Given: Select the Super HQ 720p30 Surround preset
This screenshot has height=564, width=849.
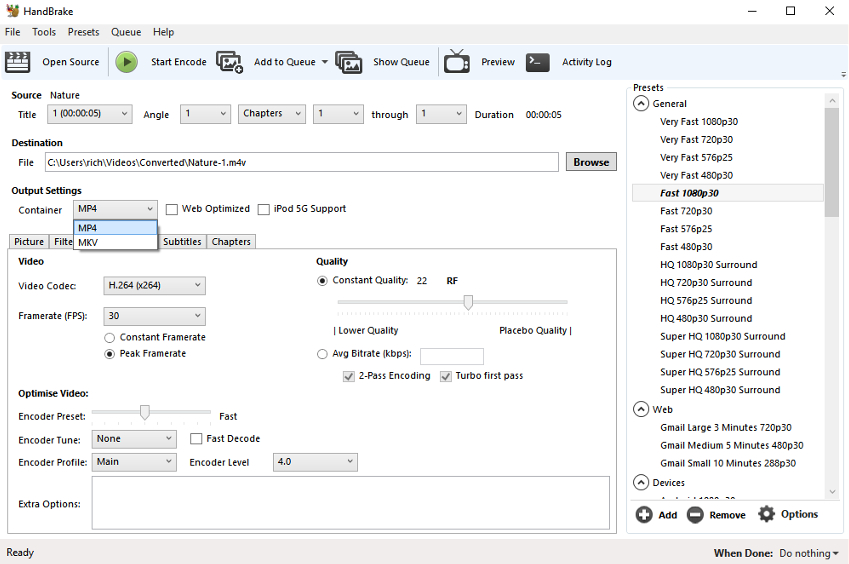Looking at the screenshot, I should (x=720, y=353).
